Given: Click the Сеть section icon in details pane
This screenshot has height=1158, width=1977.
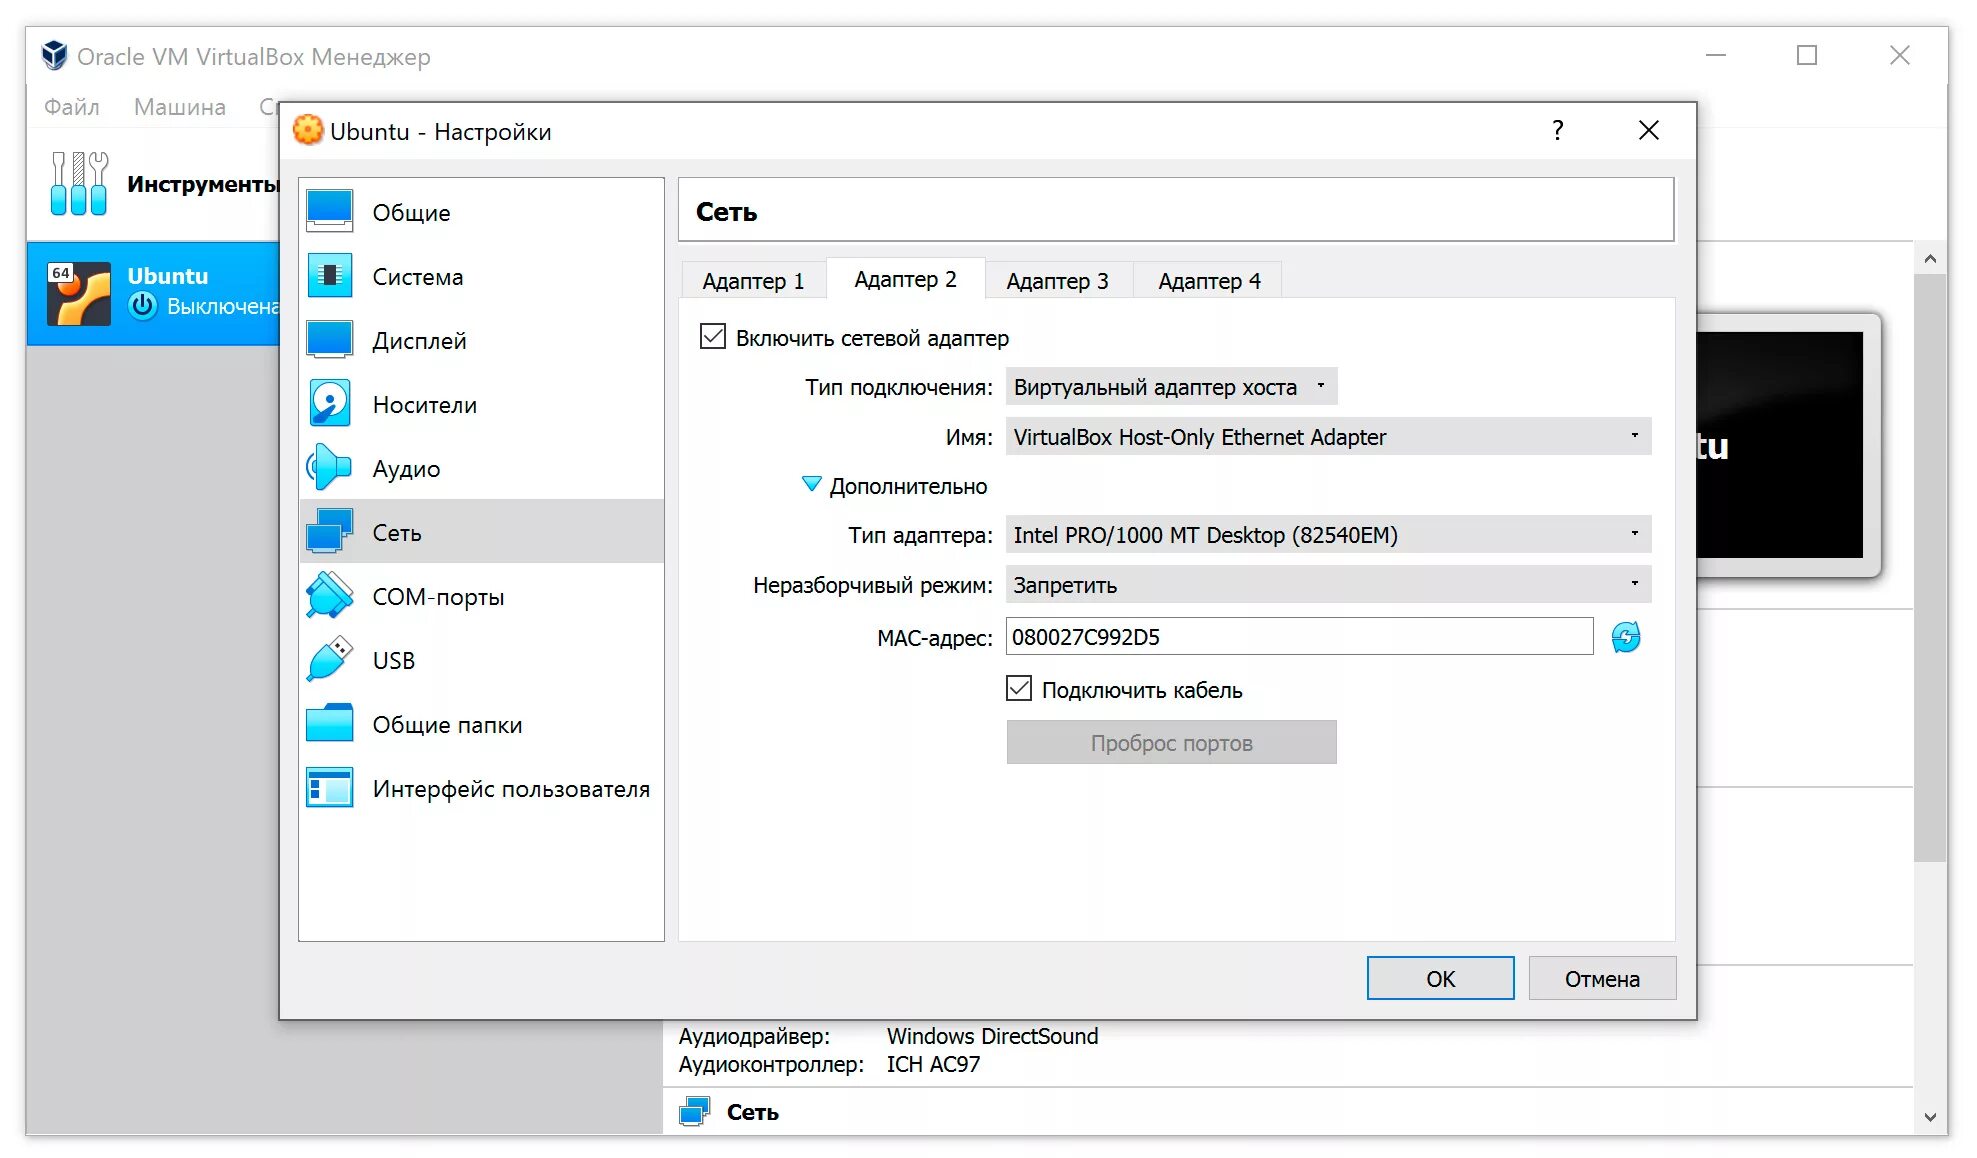Looking at the screenshot, I should click(695, 1111).
